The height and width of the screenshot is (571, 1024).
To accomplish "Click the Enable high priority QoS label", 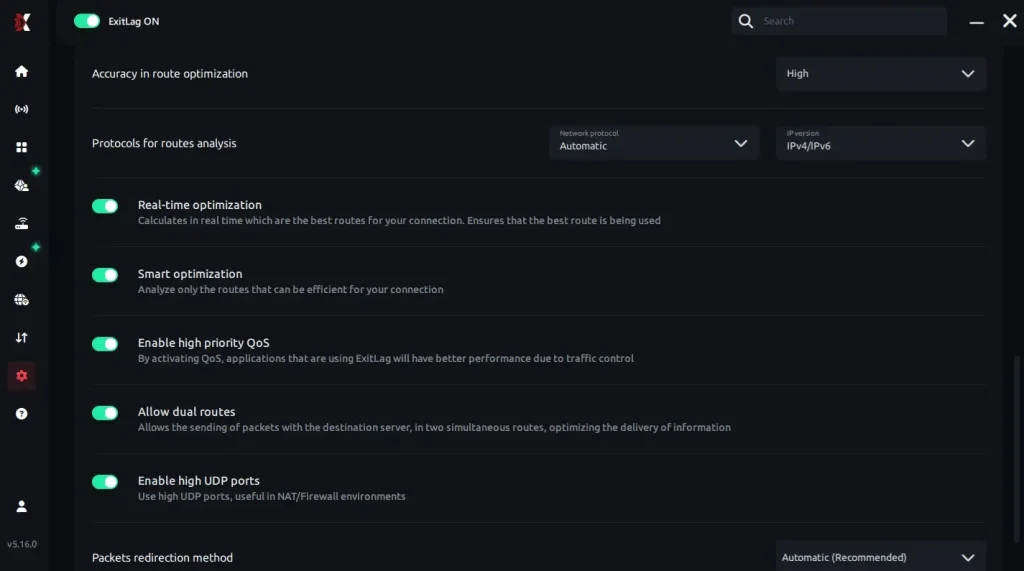I will pyautogui.click(x=203, y=343).
